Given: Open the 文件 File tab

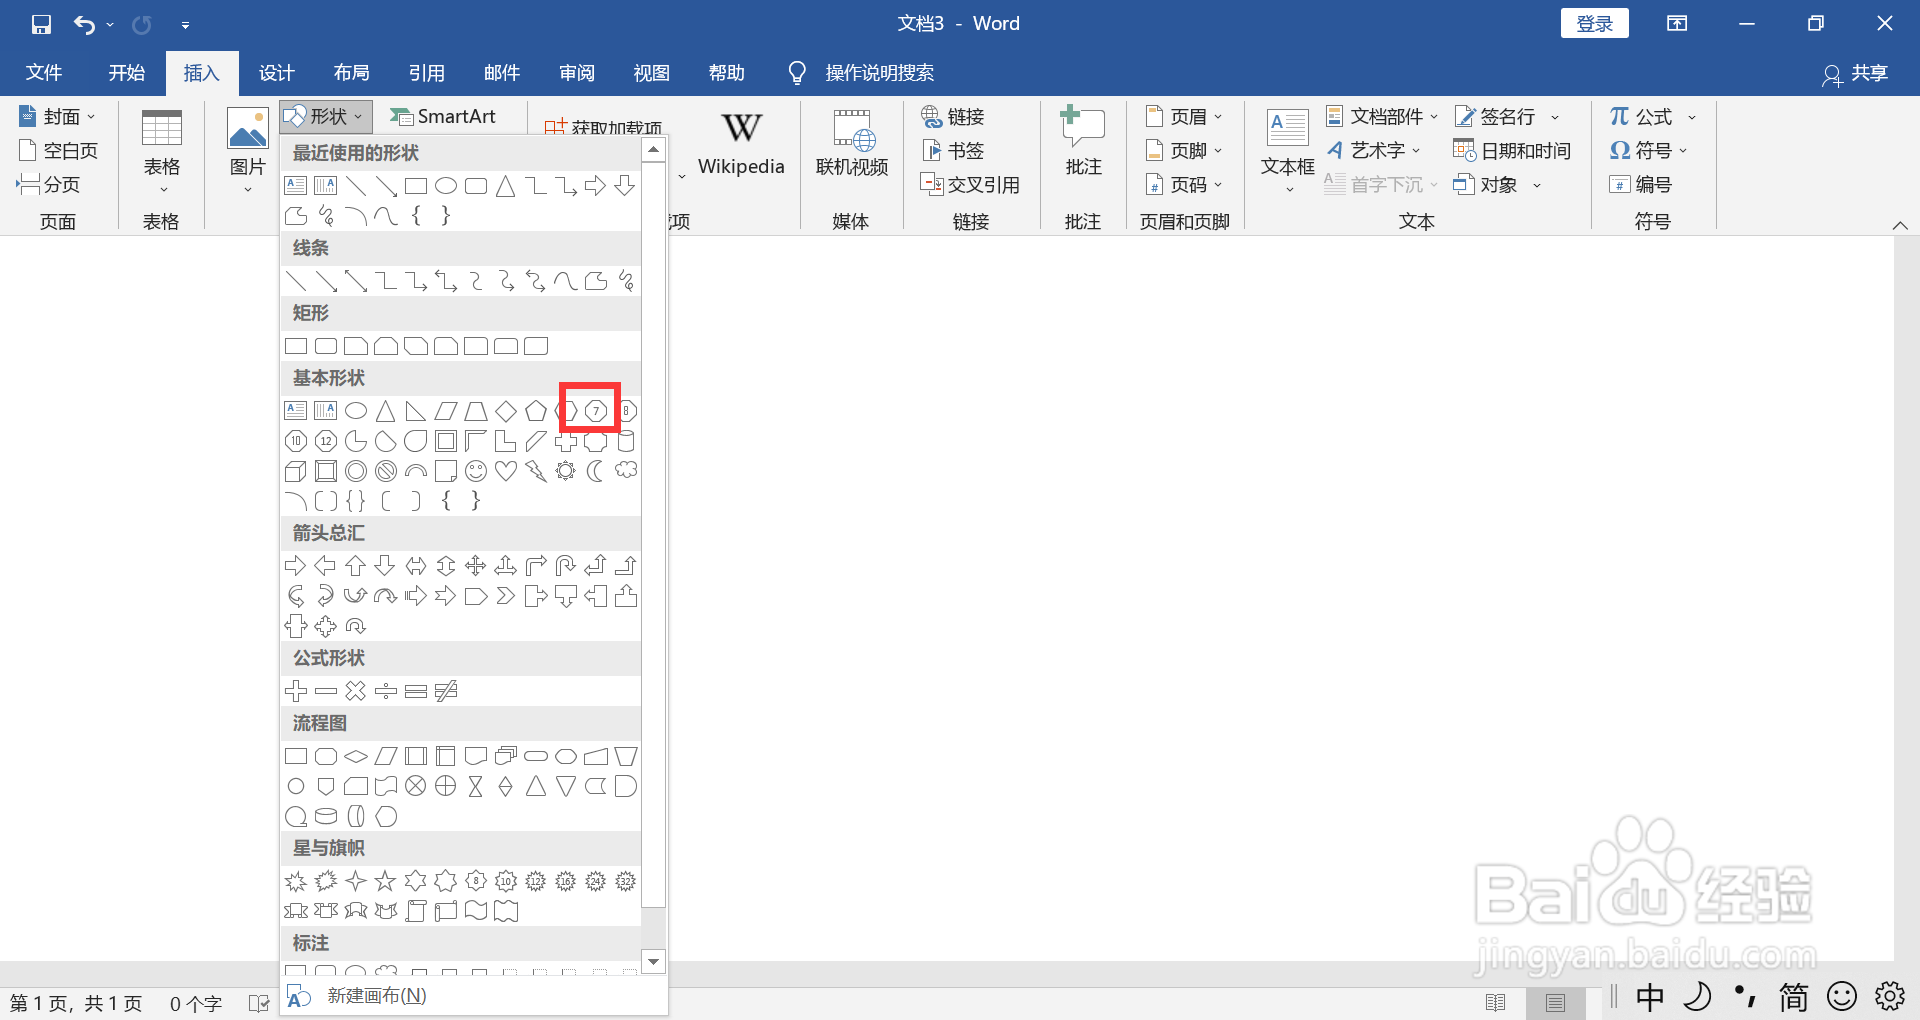Looking at the screenshot, I should [x=44, y=73].
